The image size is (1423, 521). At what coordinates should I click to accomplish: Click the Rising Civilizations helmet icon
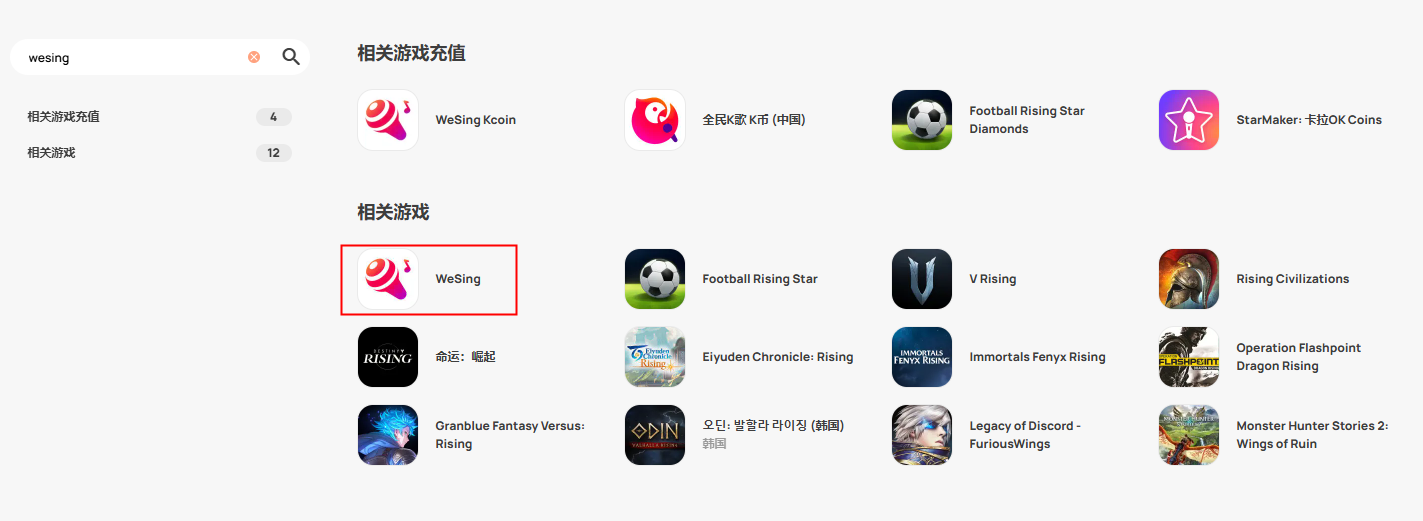1189,279
